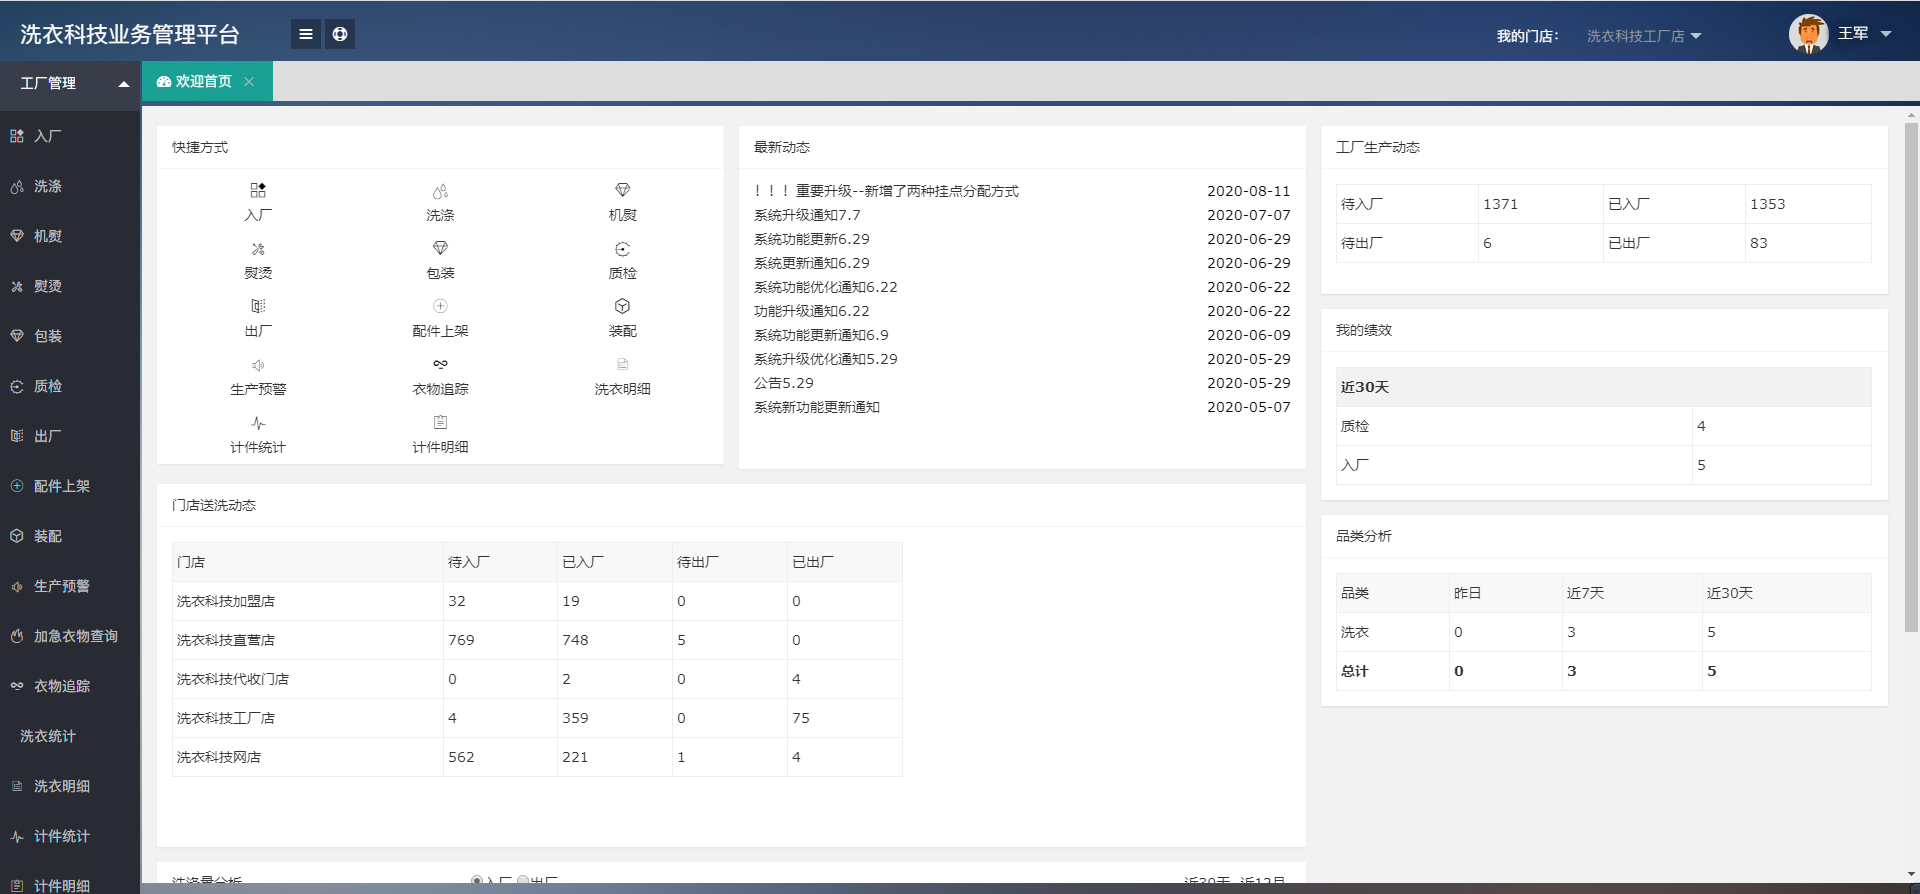Click the 洗衣明细 shortcut in 快捷方式 panel
The height and width of the screenshot is (894, 1920).
tap(622, 376)
